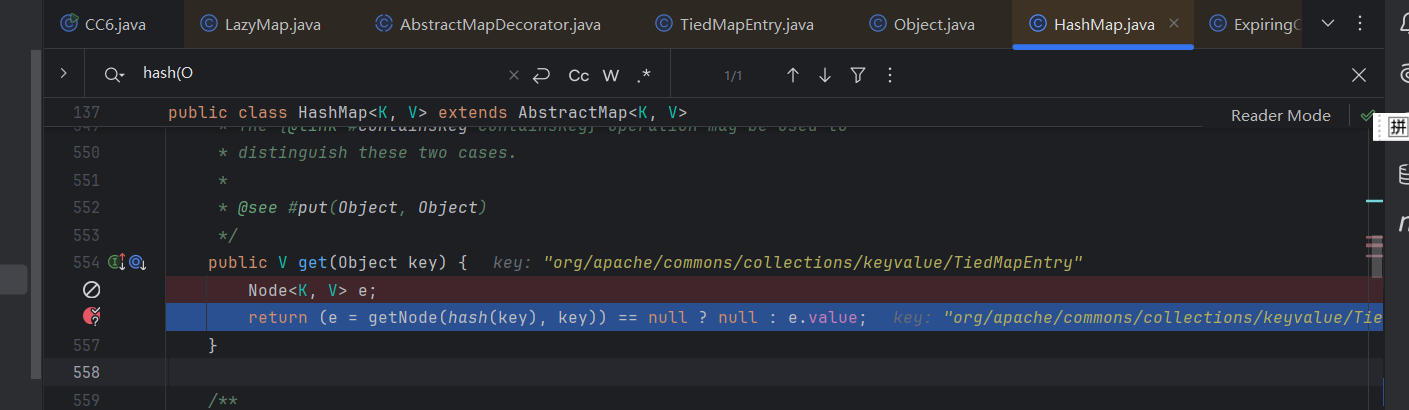This screenshot has height=410, width=1409.
Task: Open search filter options funnel icon
Action: pyautogui.click(x=857, y=75)
